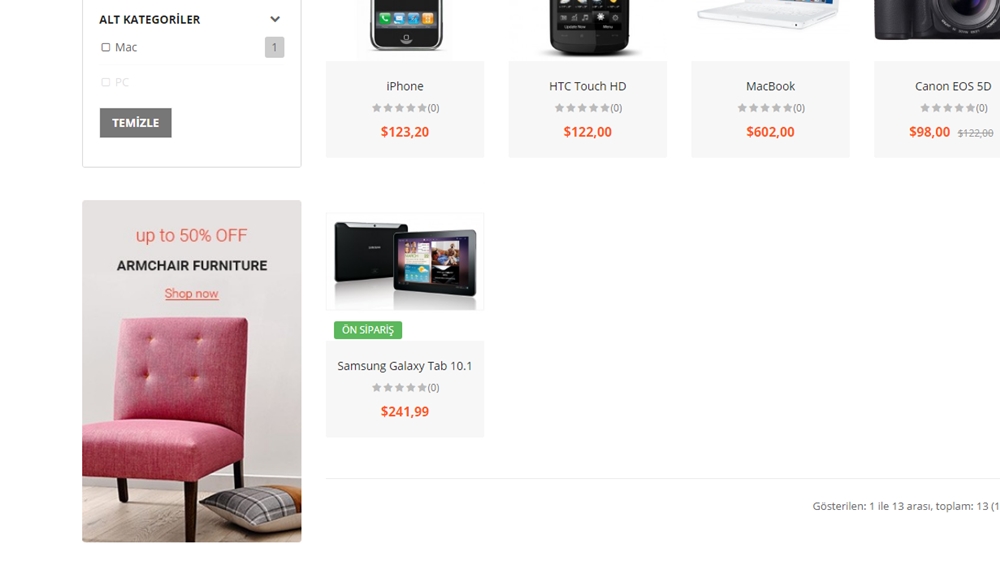This screenshot has width=1000, height=561.
Task: Open the HTC Touch HD product image
Action: click(587, 28)
